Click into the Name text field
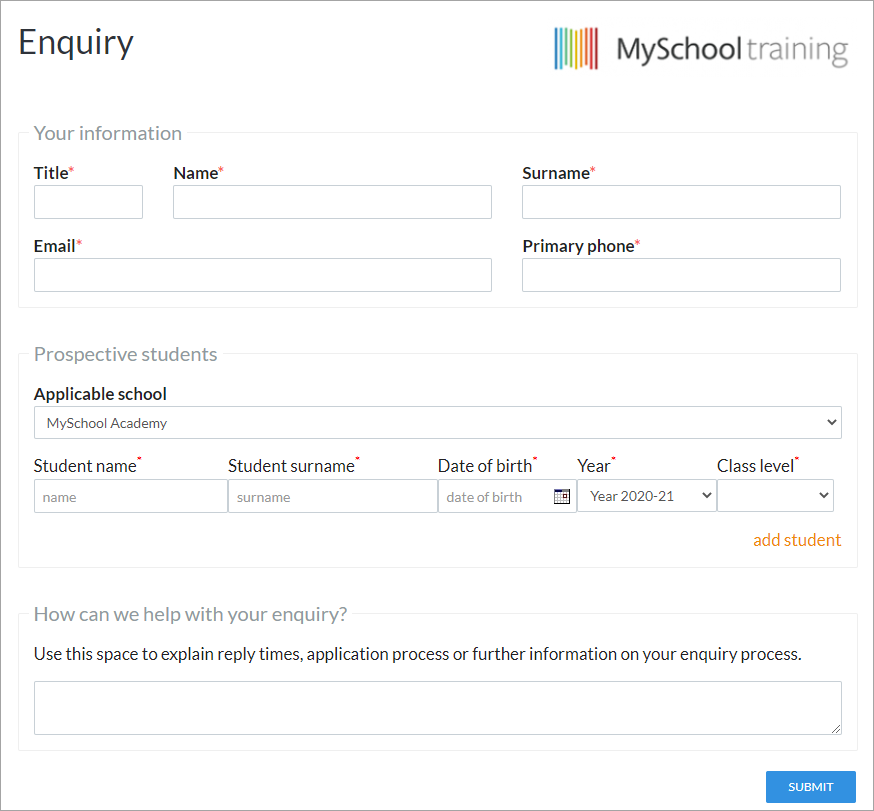The height and width of the screenshot is (811, 874). pos(332,202)
